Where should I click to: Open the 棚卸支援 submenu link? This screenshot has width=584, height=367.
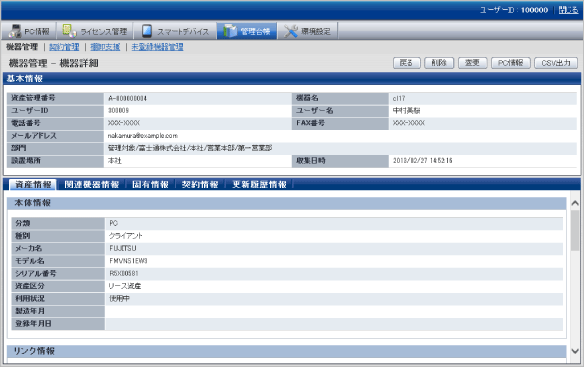coord(105,47)
